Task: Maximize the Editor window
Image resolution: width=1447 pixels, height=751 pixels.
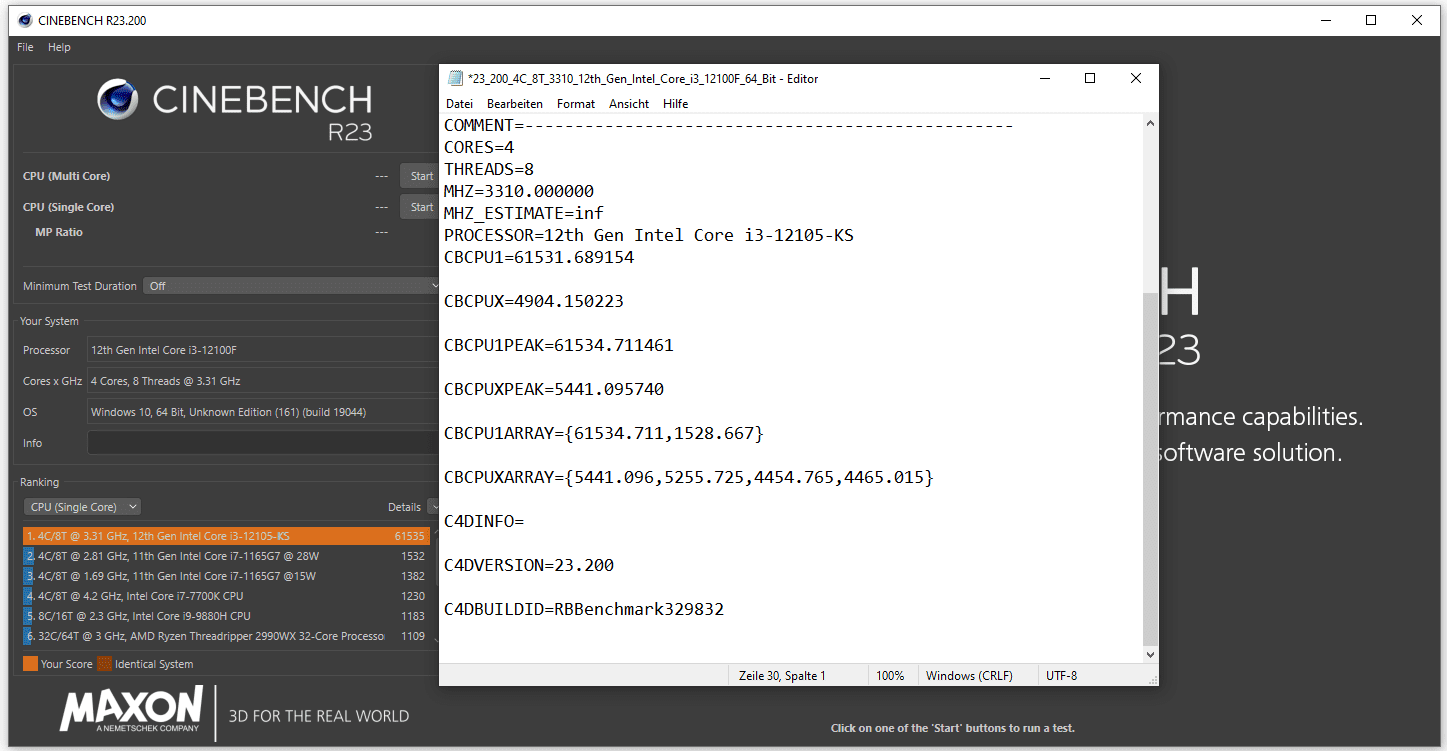Action: (1090, 78)
